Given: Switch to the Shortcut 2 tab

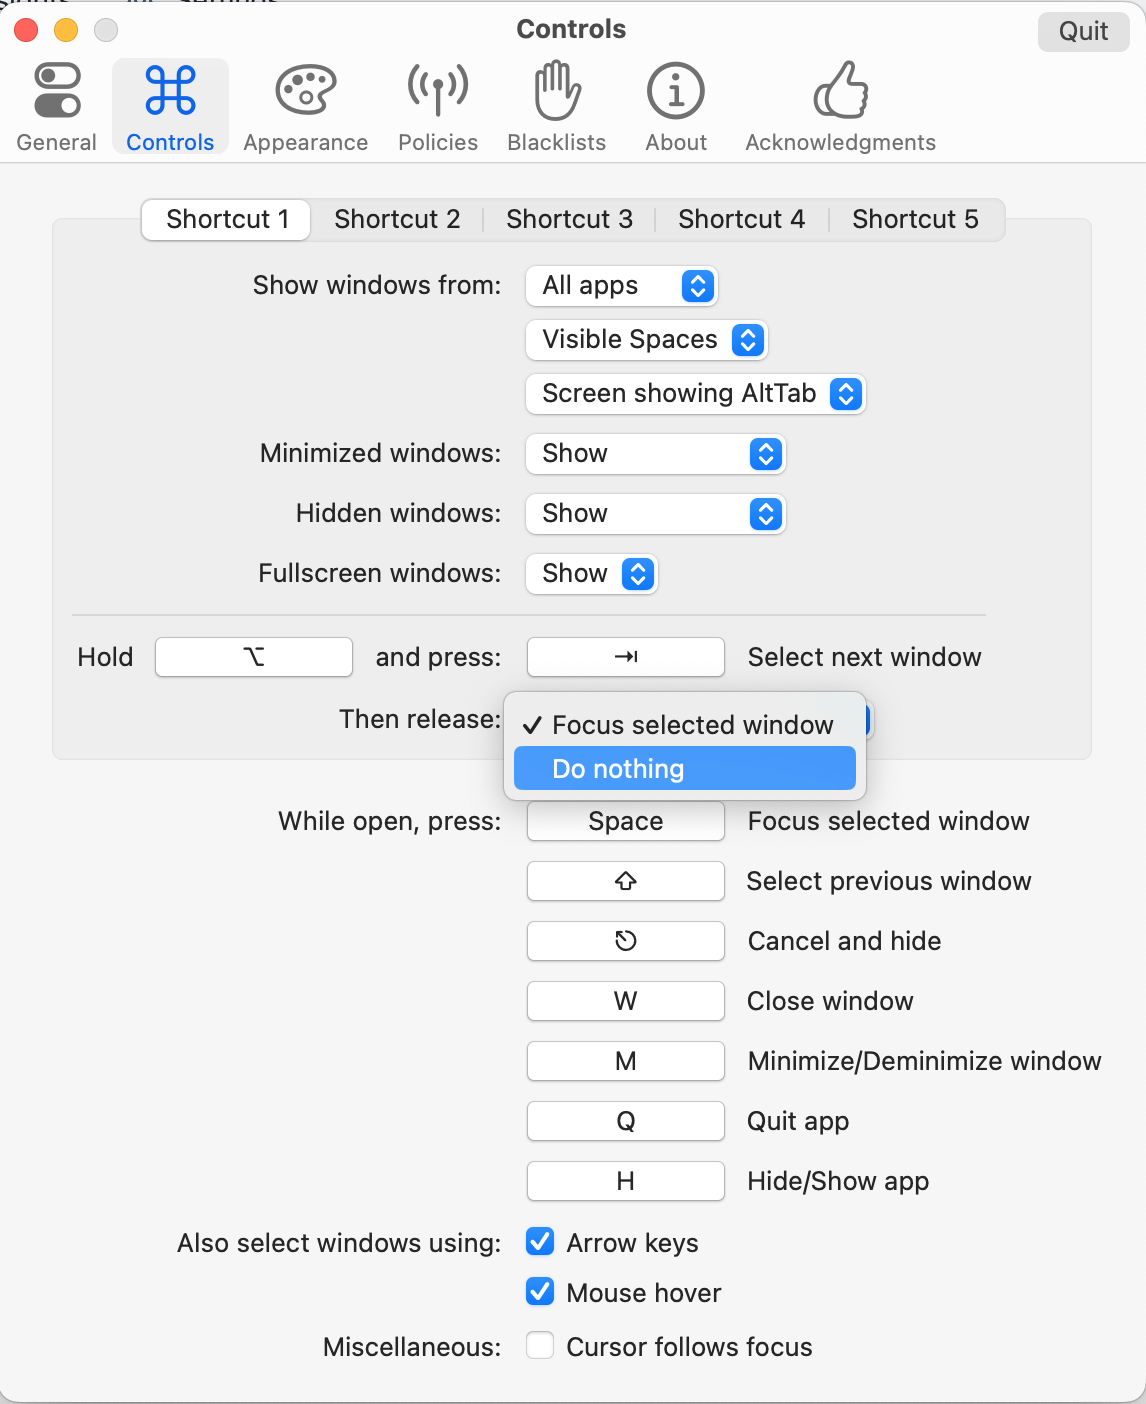Looking at the screenshot, I should click(397, 219).
